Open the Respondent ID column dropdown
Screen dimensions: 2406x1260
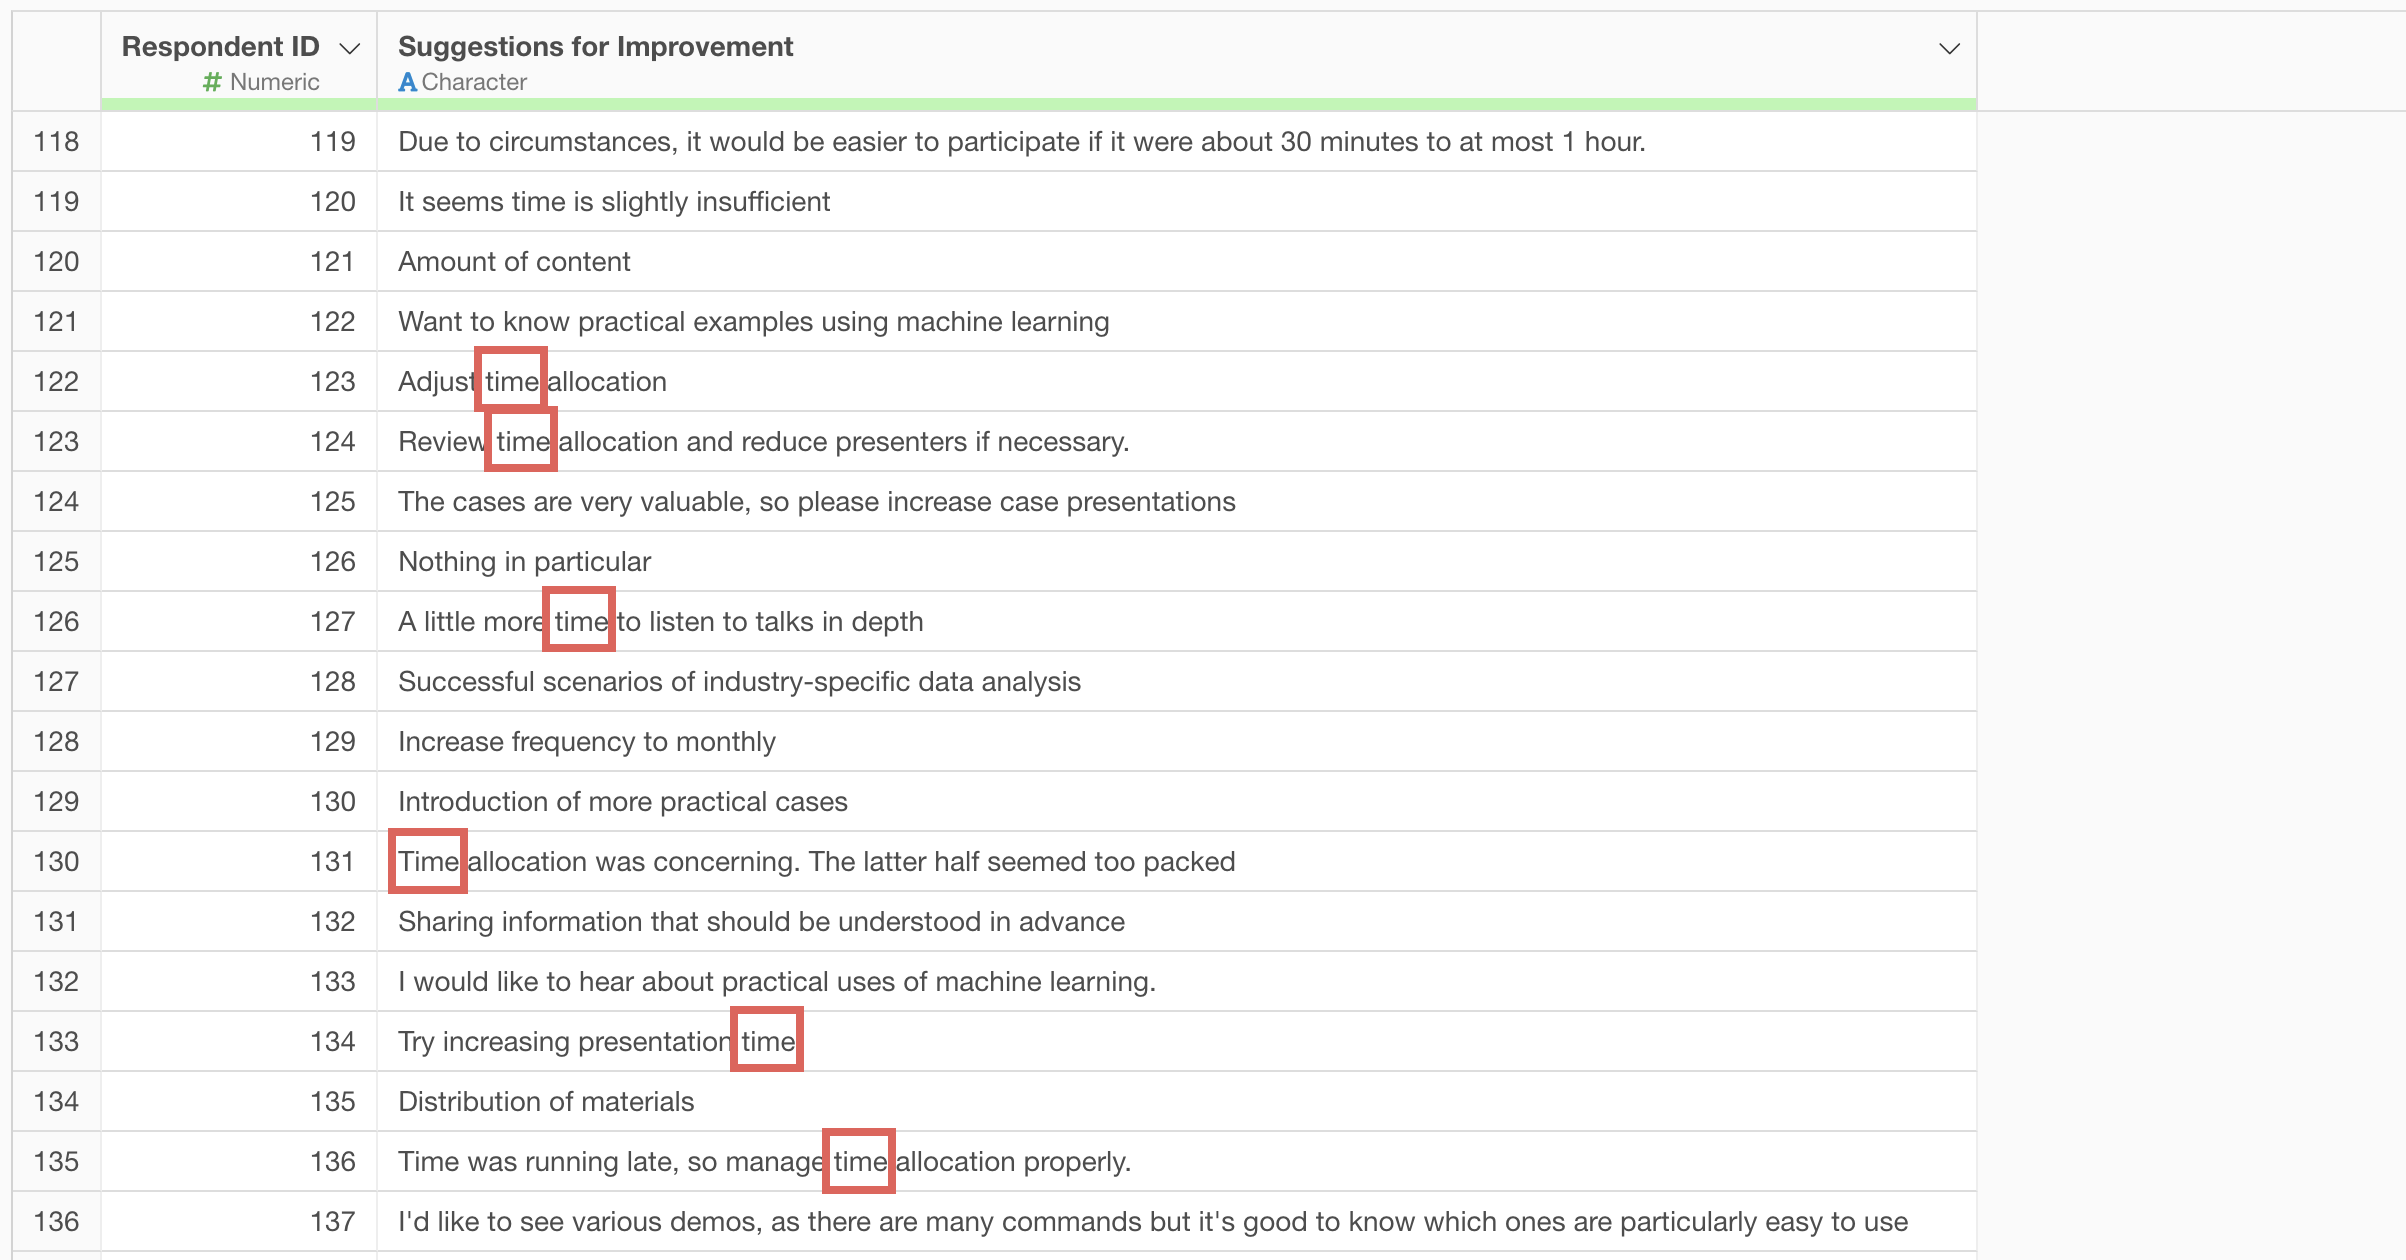coord(349,48)
